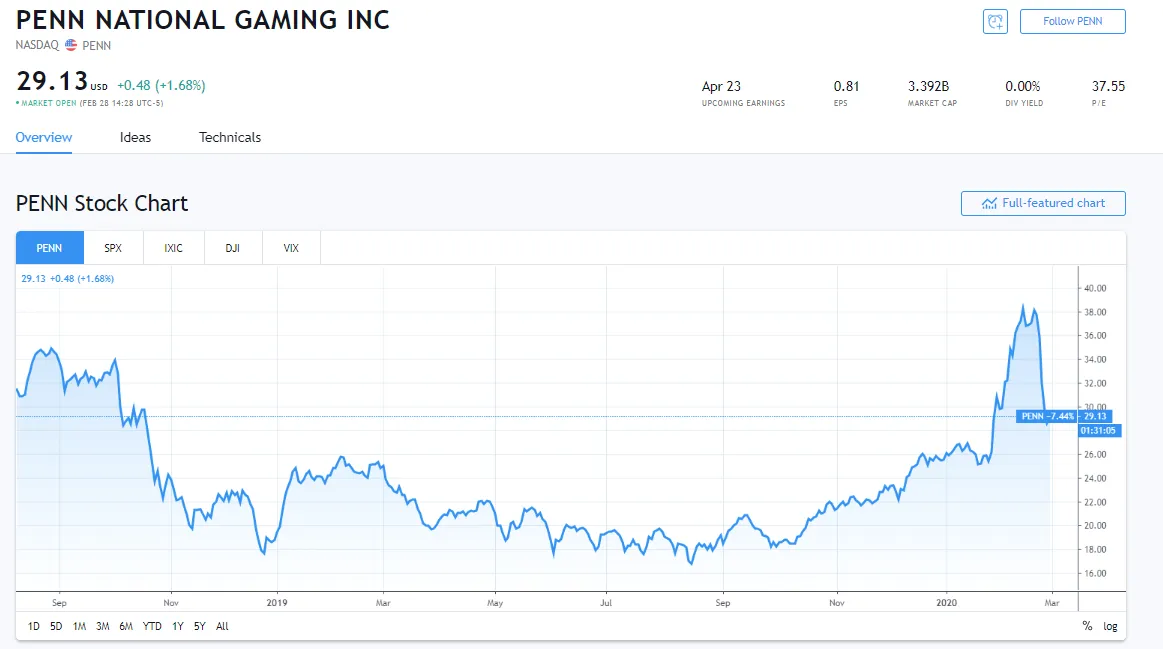The width and height of the screenshot is (1163, 649).
Task: Click the 2019 label on time axis
Action: tap(277, 602)
